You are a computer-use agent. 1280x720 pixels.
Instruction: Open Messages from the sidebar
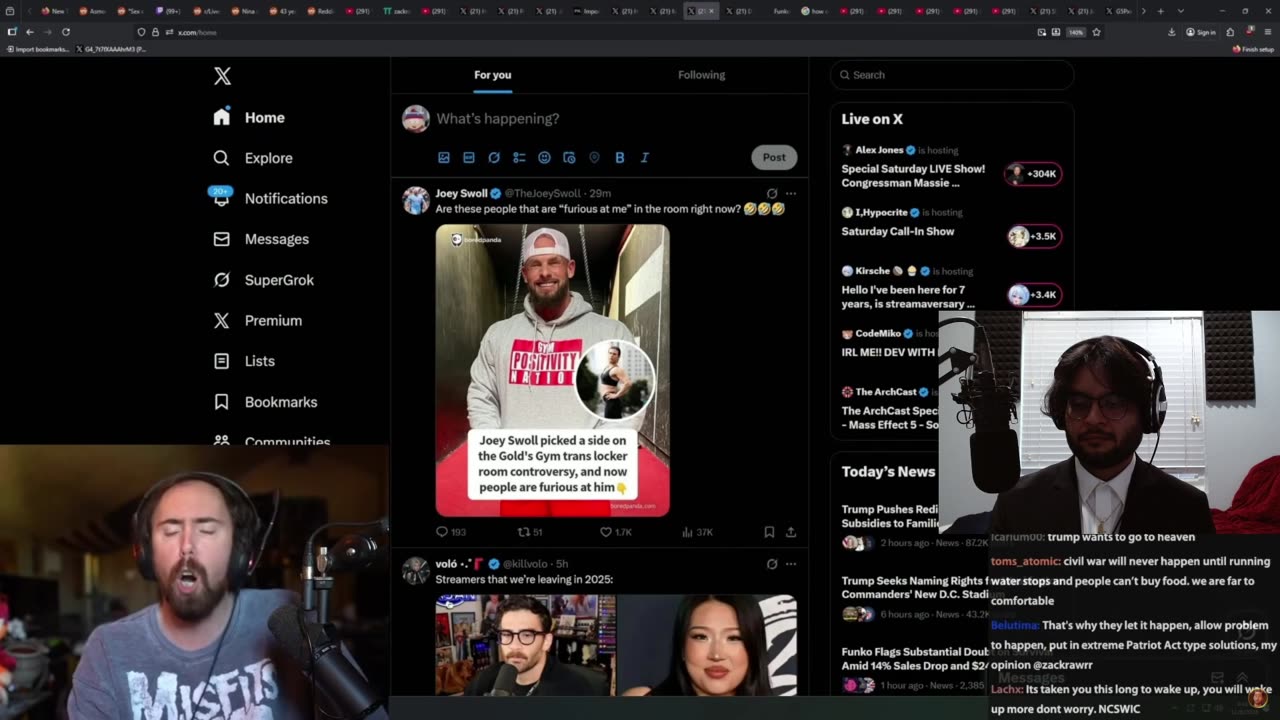point(261,239)
